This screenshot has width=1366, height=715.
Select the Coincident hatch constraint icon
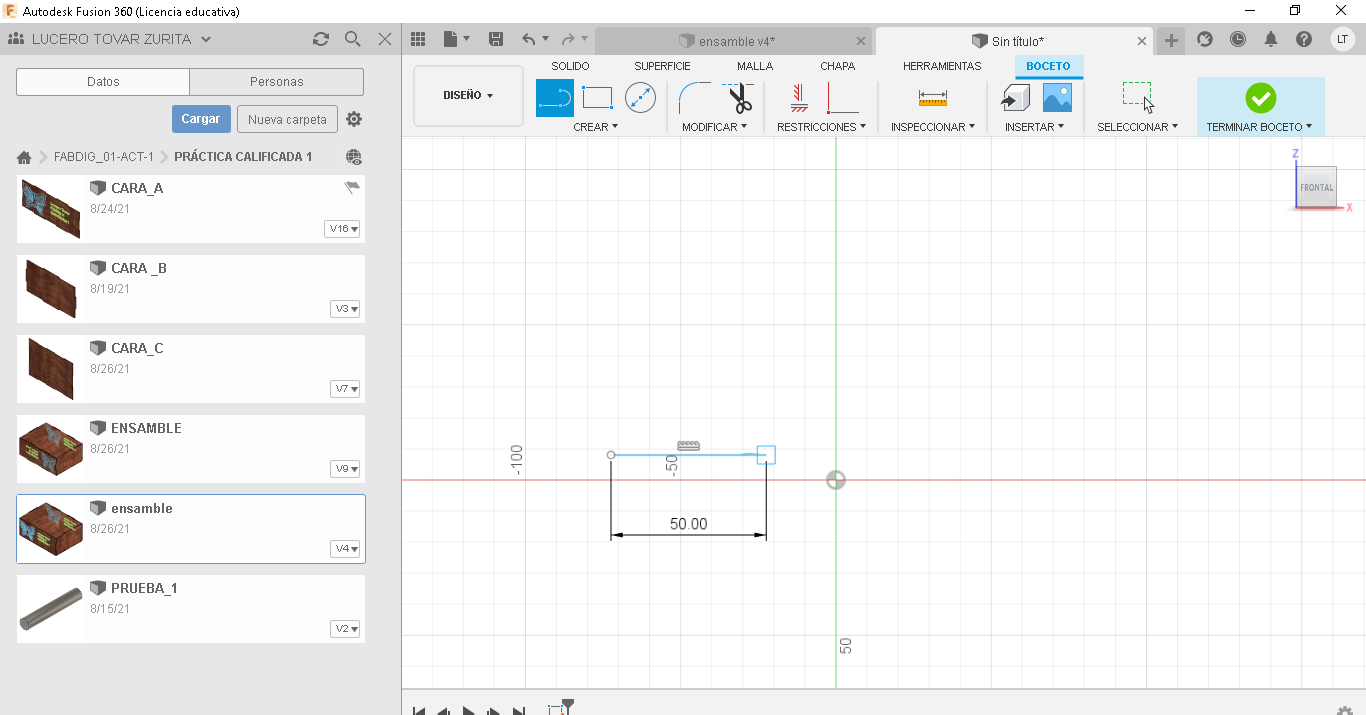[x=799, y=98]
